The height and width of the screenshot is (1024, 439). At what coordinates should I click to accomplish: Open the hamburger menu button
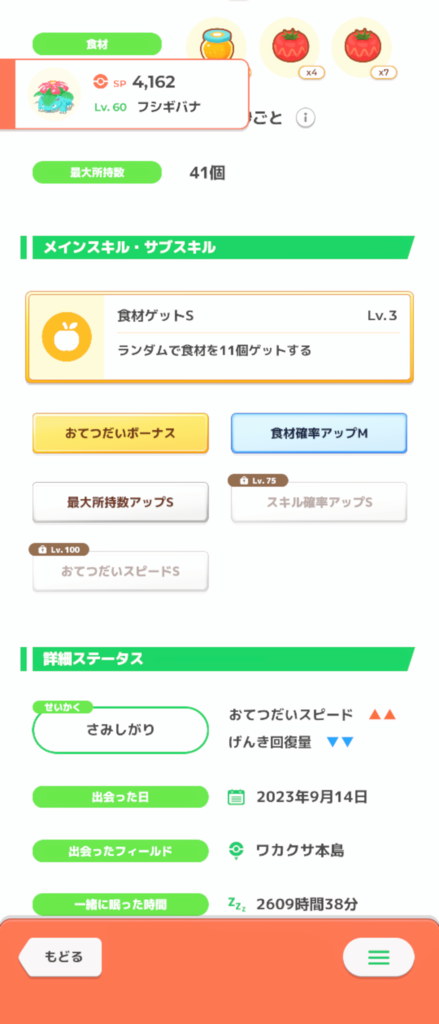tap(379, 957)
